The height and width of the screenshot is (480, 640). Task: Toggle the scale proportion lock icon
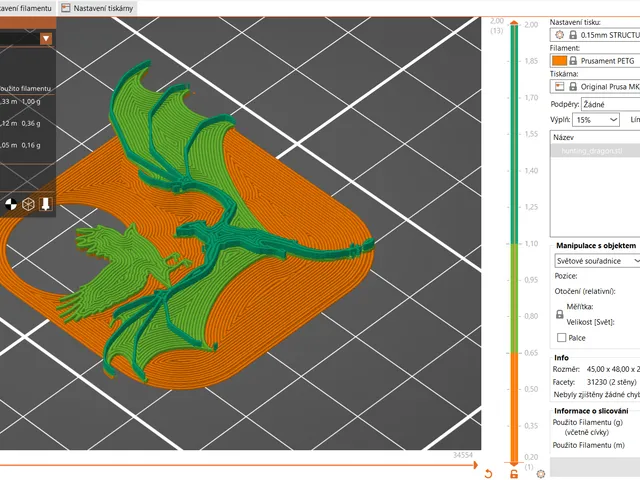coord(560,314)
